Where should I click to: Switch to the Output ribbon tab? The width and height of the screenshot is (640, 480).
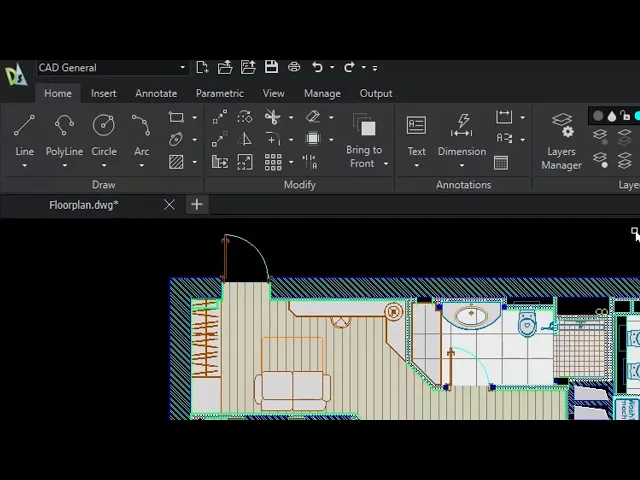point(376,93)
